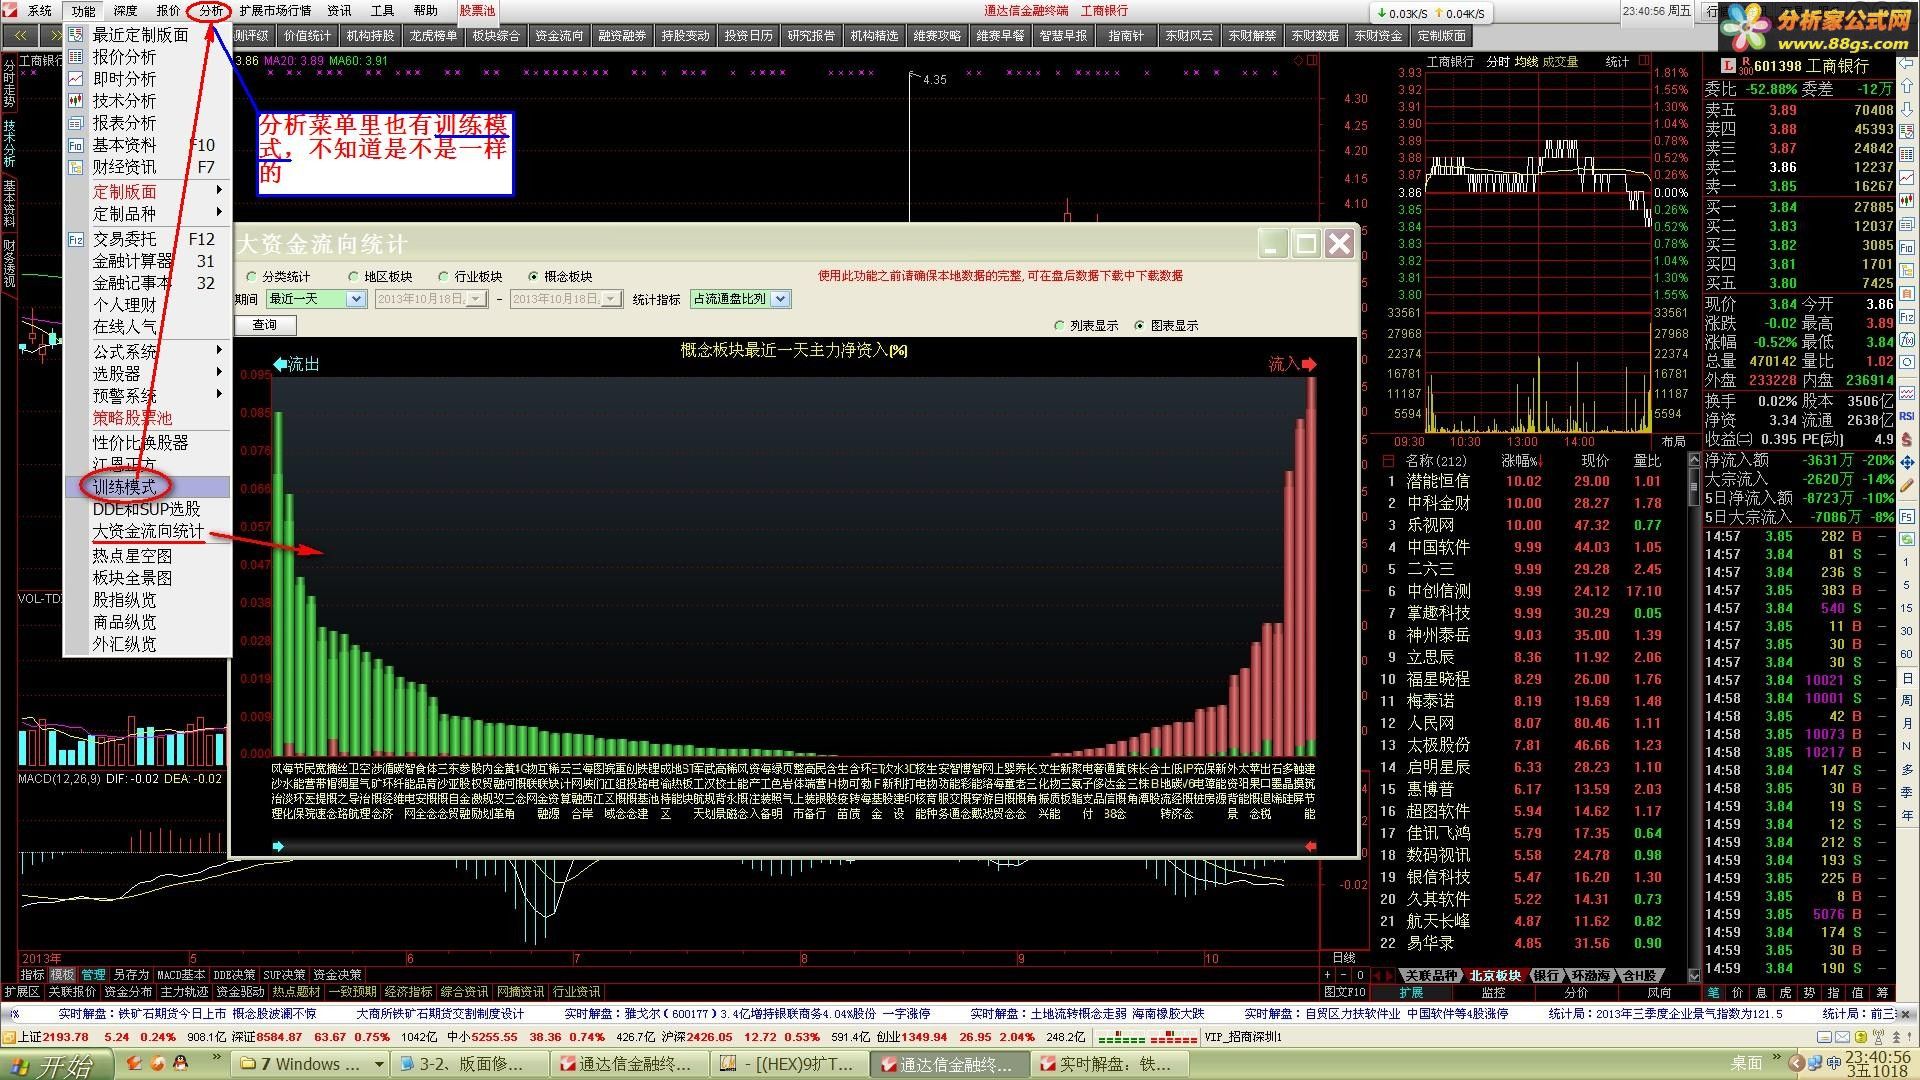Click the 监控 tab below stock list
Viewport: 1920px width, 1080px height.
click(x=1493, y=993)
